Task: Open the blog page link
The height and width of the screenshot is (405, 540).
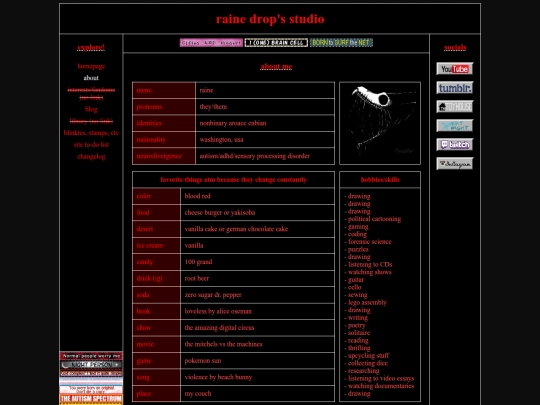Action: [91, 109]
